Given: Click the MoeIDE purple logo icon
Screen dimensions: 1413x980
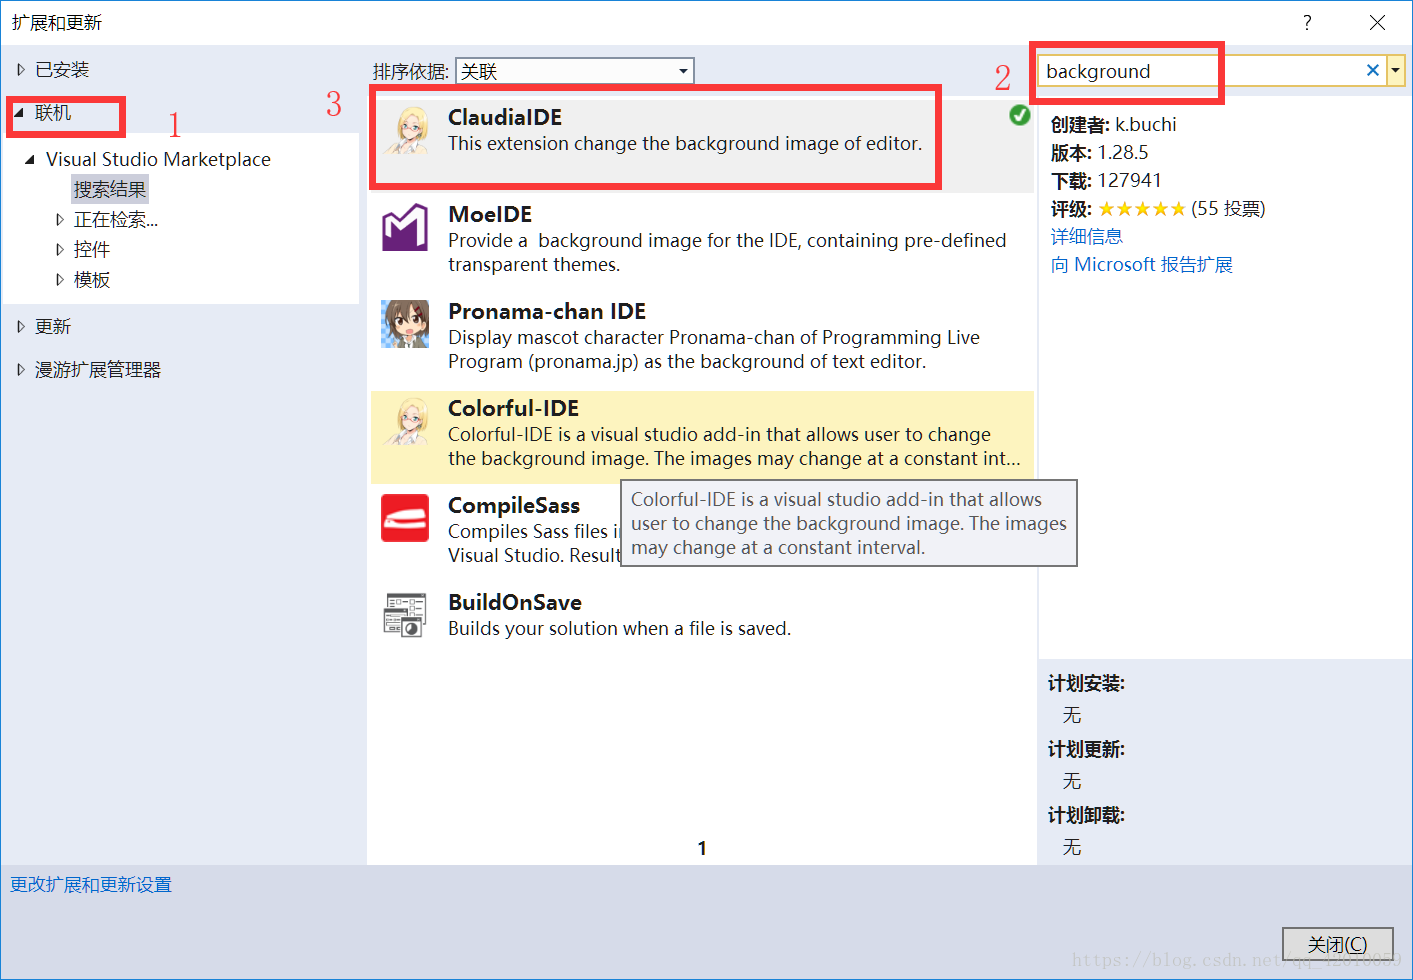Looking at the screenshot, I should tap(405, 227).
